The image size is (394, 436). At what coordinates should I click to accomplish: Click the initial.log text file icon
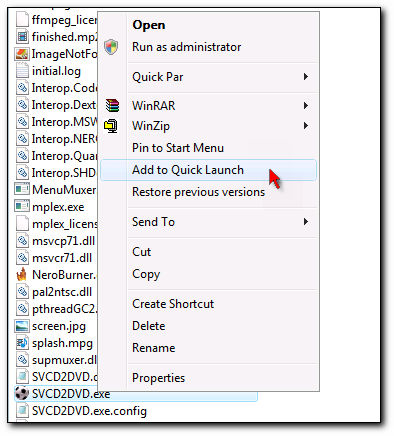(x=22, y=71)
